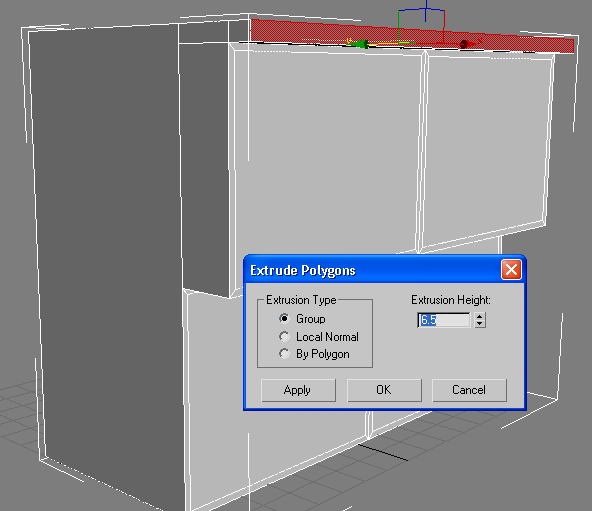Click the red selected polygon on top
Image resolution: width=592 pixels, height=511 pixels.
tap(412, 36)
